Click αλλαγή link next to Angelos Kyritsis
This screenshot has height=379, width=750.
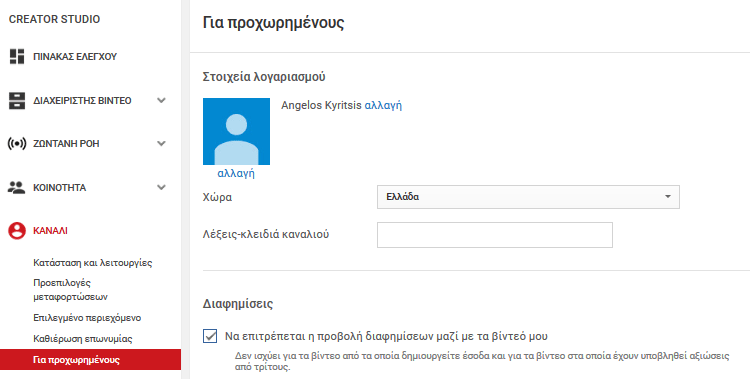(383, 105)
